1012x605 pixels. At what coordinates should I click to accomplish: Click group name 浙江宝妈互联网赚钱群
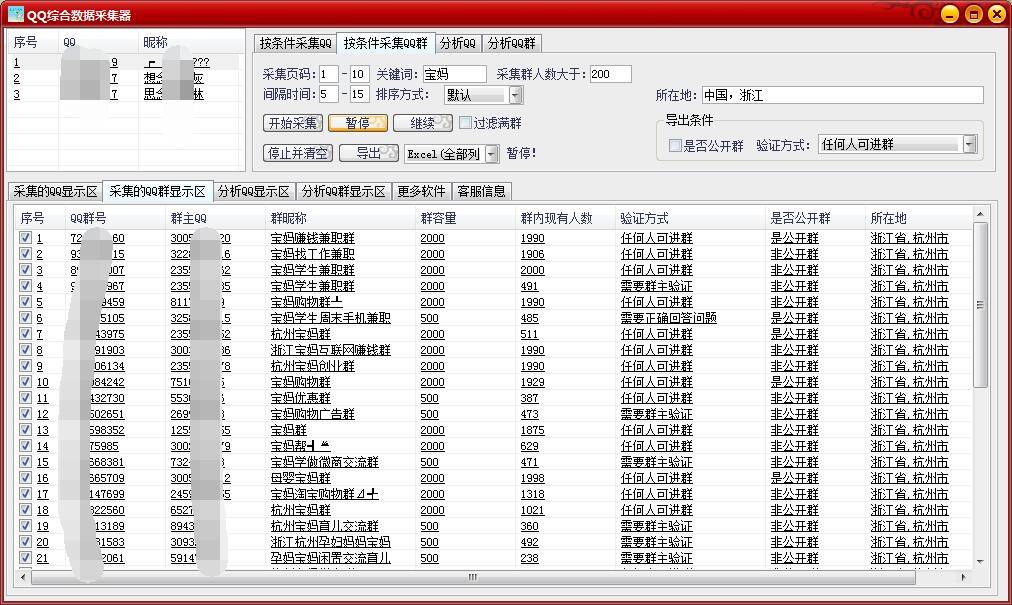[x=330, y=350]
